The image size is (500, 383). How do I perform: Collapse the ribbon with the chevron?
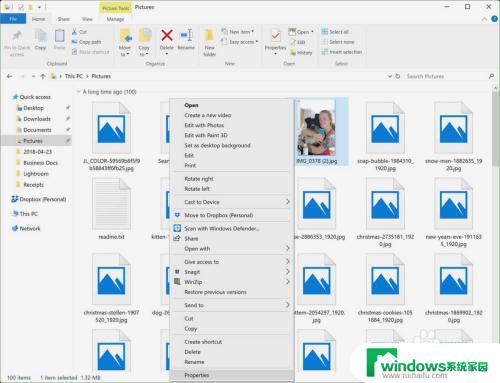(485, 19)
